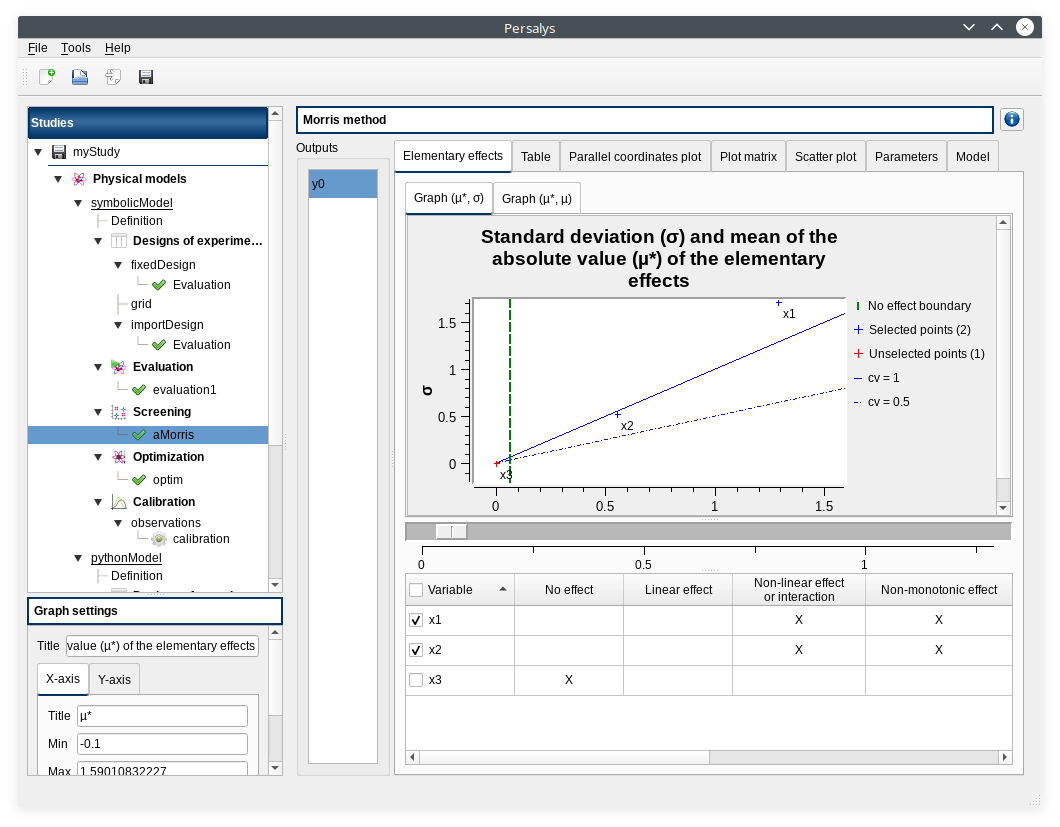Click the Screening node icon in the tree
Screen dimensions: 1060x827
tap(119, 412)
